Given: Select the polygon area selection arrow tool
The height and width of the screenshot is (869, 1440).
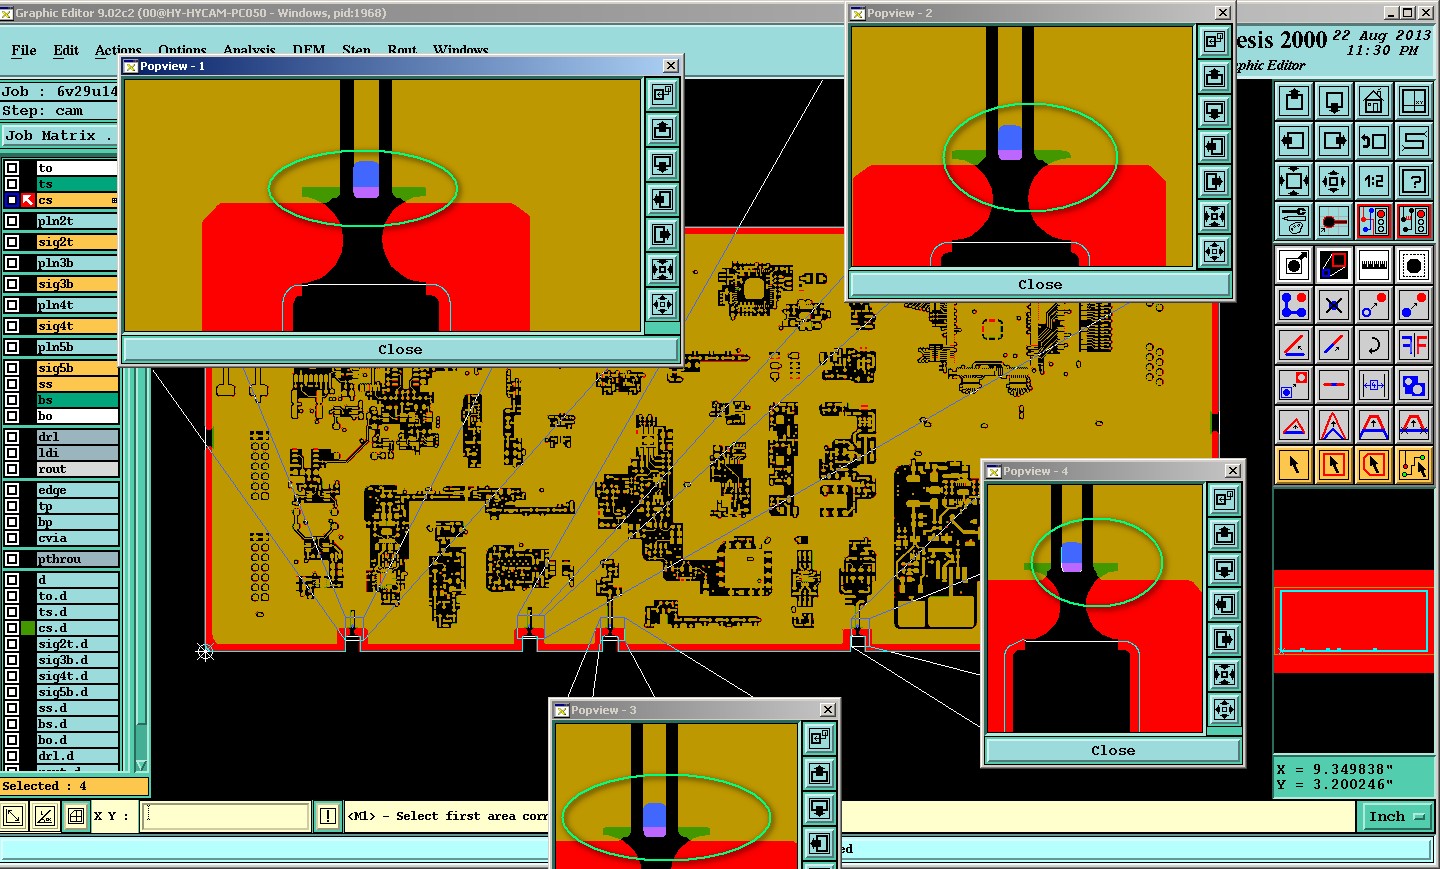Looking at the screenshot, I should pyautogui.click(x=1374, y=465).
